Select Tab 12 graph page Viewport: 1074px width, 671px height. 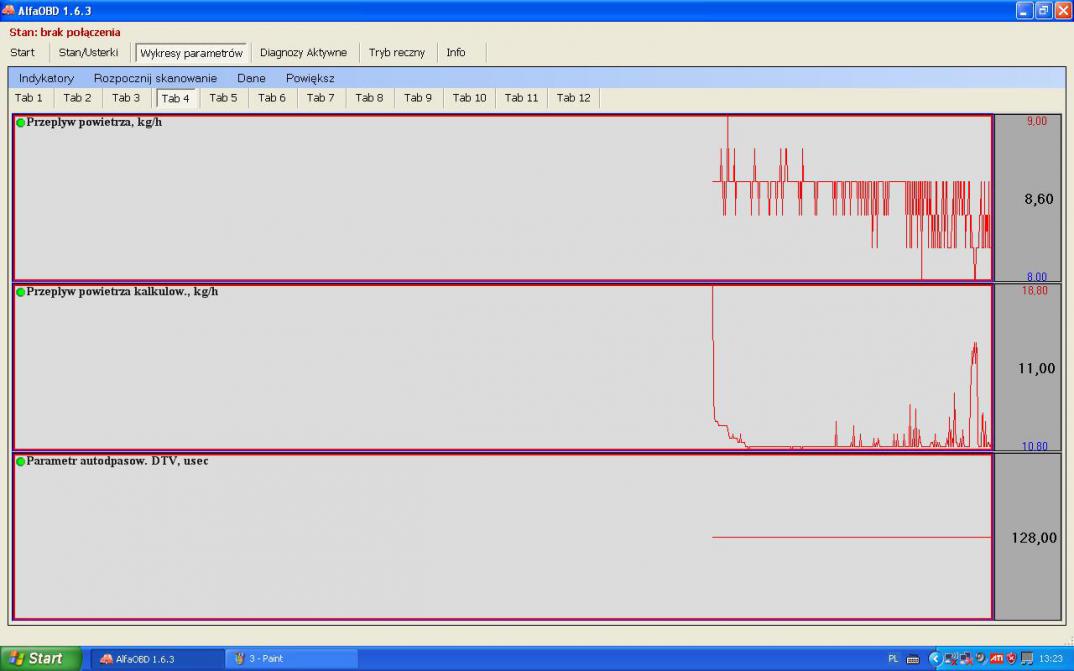point(573,98)
